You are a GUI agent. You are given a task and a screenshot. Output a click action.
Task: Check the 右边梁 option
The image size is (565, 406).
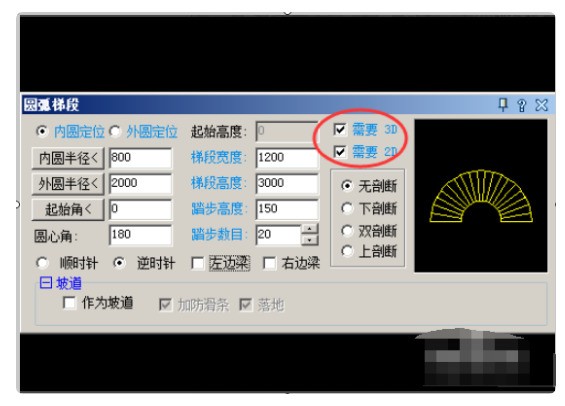pyautogui.click(x=270, y=263)
